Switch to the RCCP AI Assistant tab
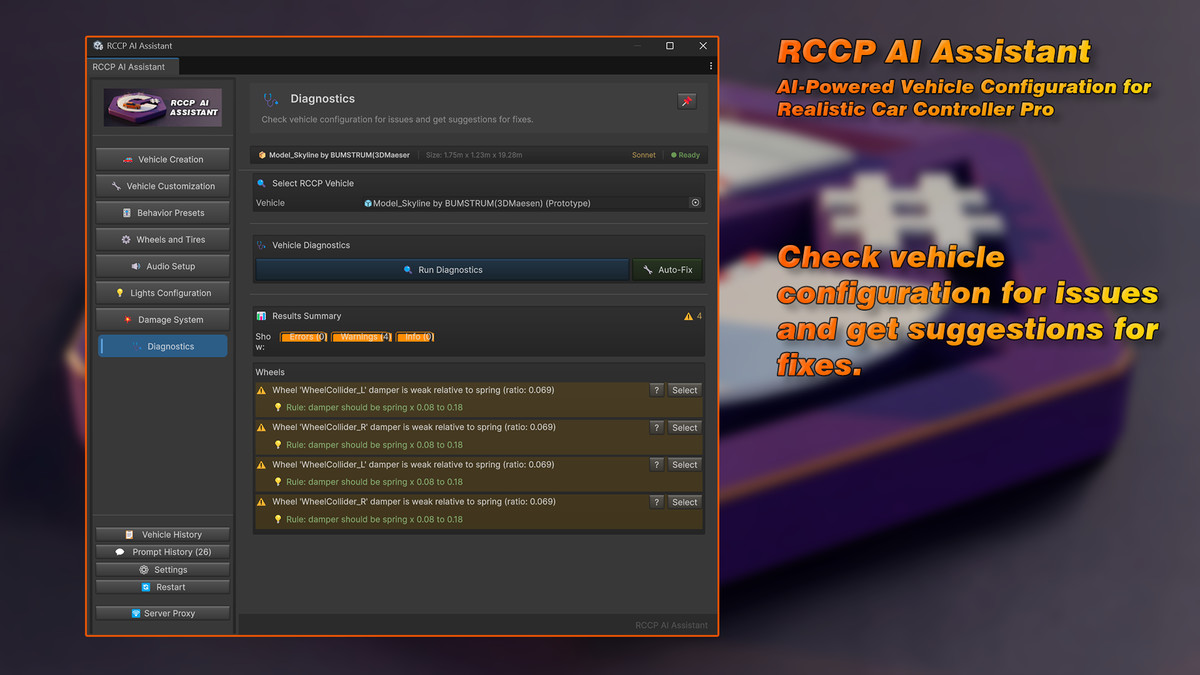 pyautogui.click(x=132, y=67)
